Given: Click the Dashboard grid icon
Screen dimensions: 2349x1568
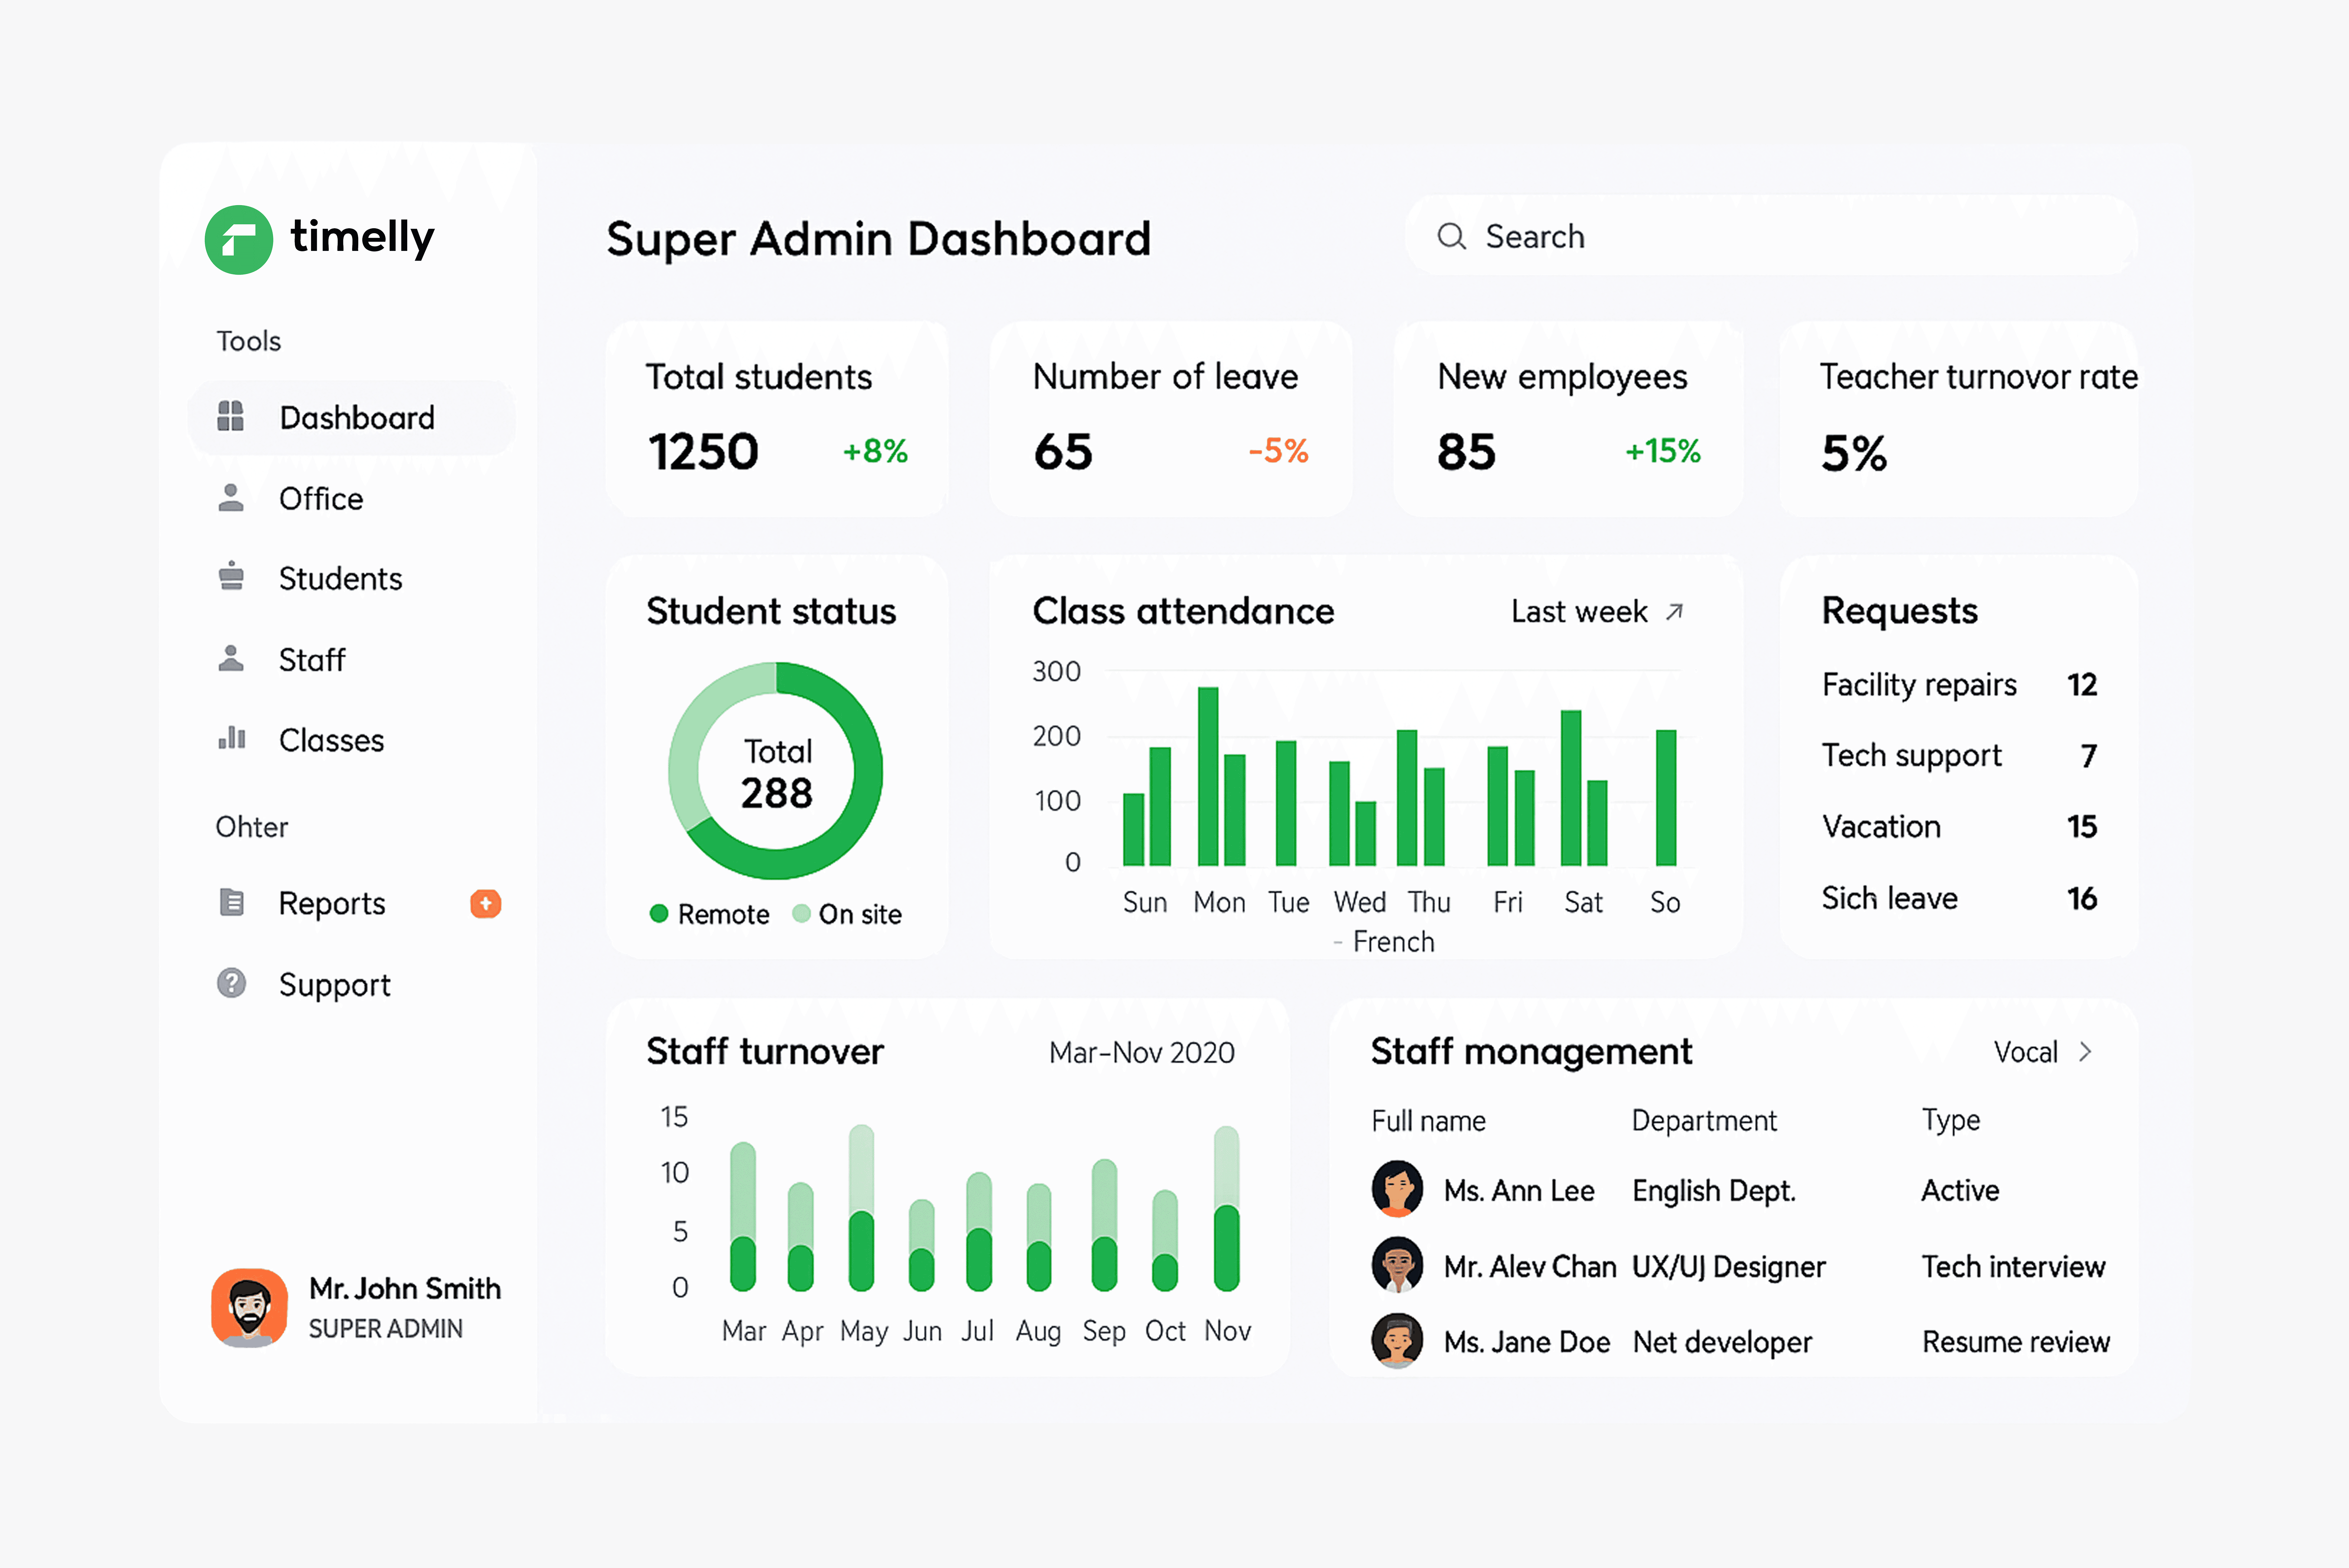Looking at the screenshot, I should (x=231, y=416).
